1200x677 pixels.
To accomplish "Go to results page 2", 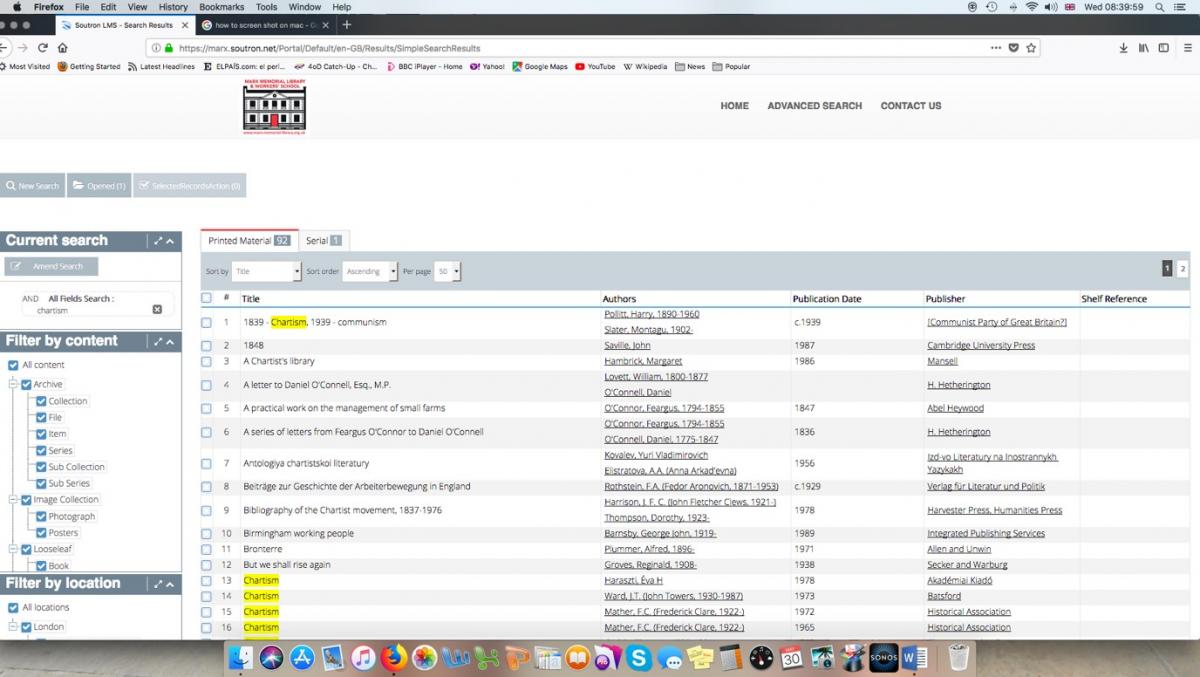I will click(x=1182, y=268).
